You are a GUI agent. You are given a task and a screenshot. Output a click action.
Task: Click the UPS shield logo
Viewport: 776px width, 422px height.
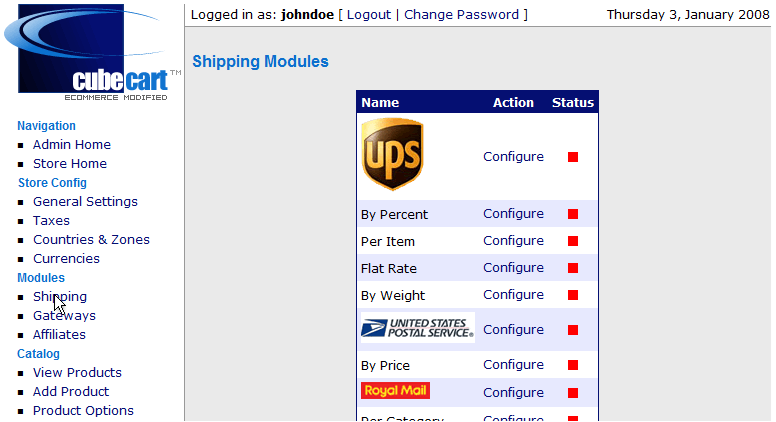coord(392,154)
